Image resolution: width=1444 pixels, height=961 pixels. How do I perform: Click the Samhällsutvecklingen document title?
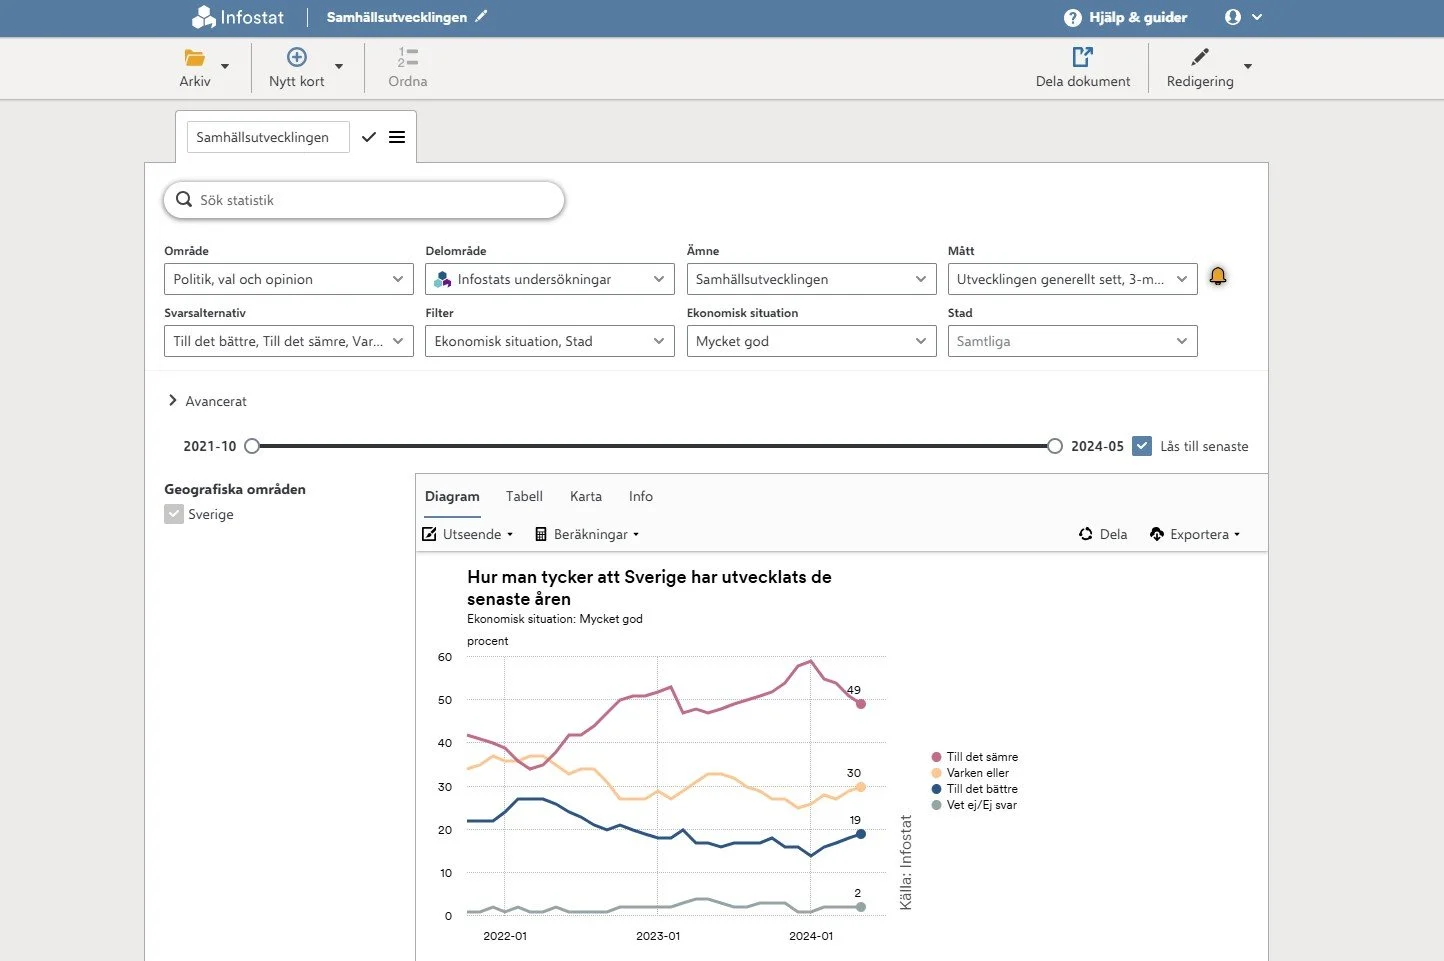[x=397, y=17]
